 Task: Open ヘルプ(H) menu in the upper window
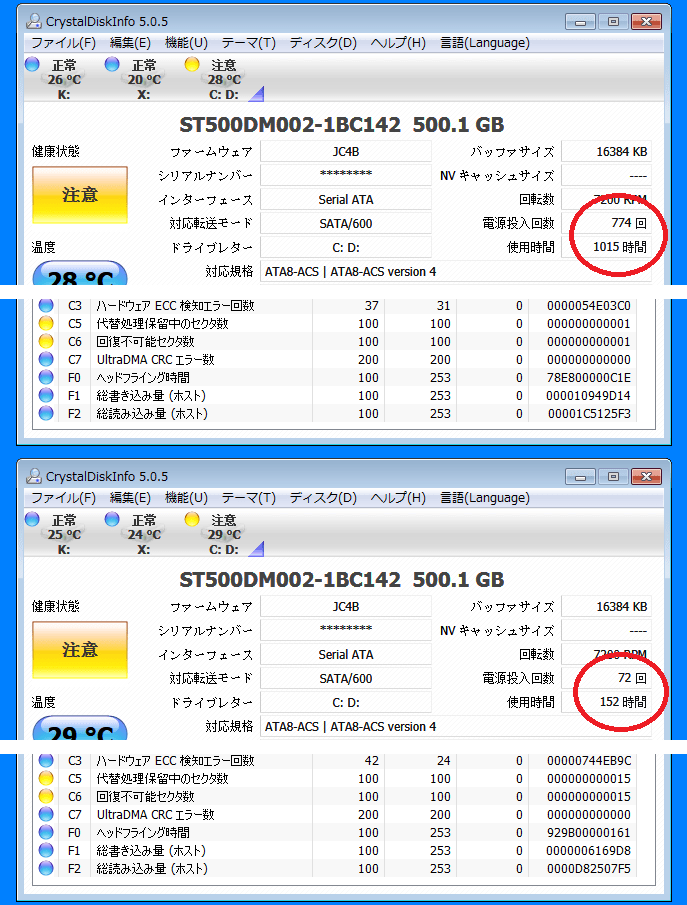398,43
